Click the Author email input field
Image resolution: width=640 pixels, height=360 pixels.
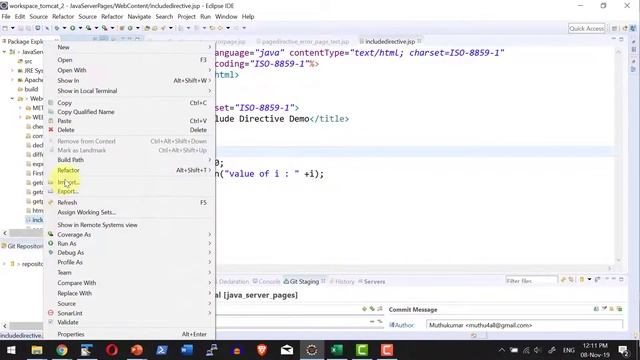pyautogui.click(x=524, y=325)
